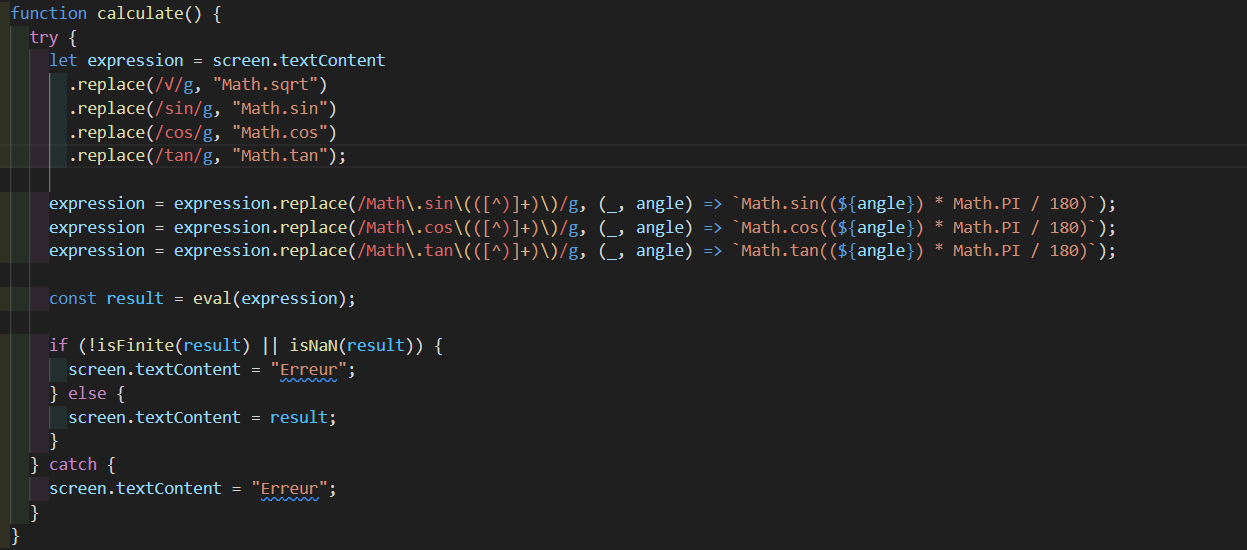This screenshot has height=550, width=1247.
Task: Click the "if" keyword
Action: click(58, 346)
